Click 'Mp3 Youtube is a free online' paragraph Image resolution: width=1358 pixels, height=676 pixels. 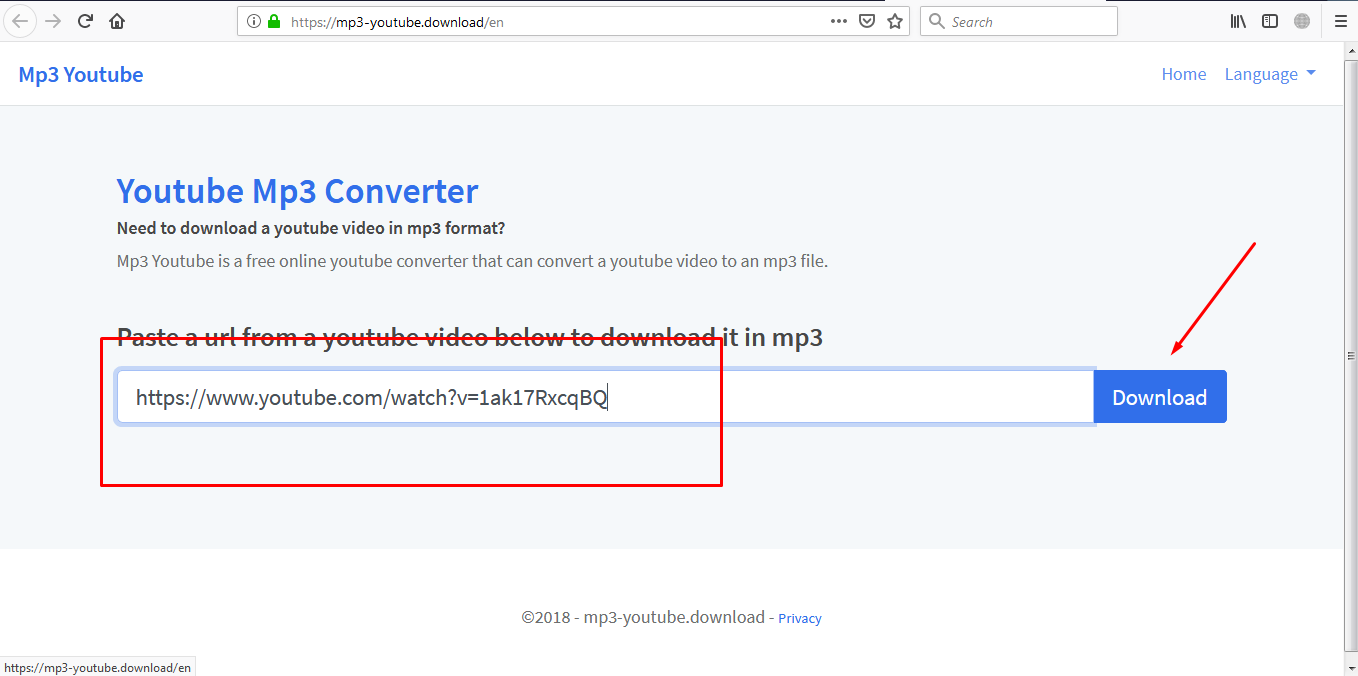click(472, 262)
